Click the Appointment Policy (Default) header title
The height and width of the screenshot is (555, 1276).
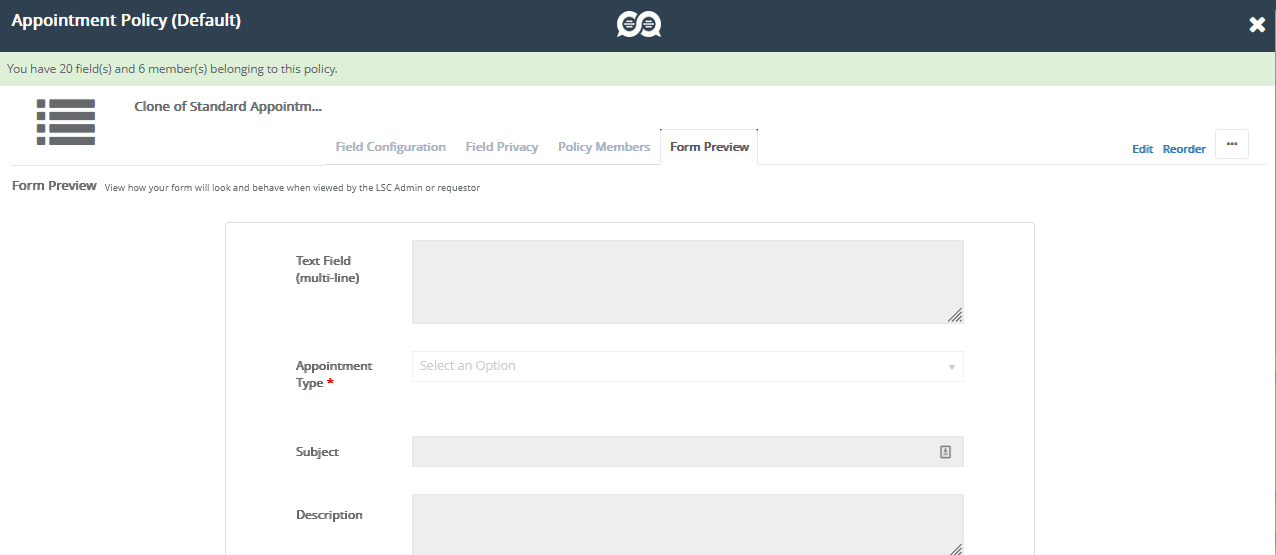126,20
